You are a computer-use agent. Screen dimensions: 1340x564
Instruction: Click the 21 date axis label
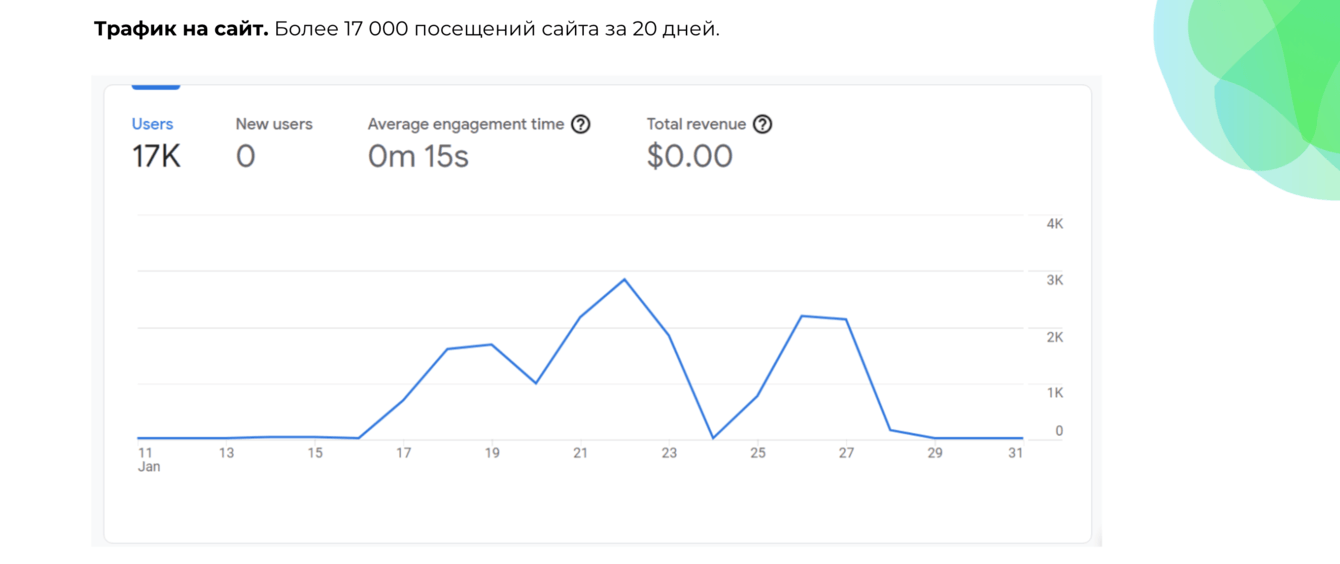(x=580, y=453)
